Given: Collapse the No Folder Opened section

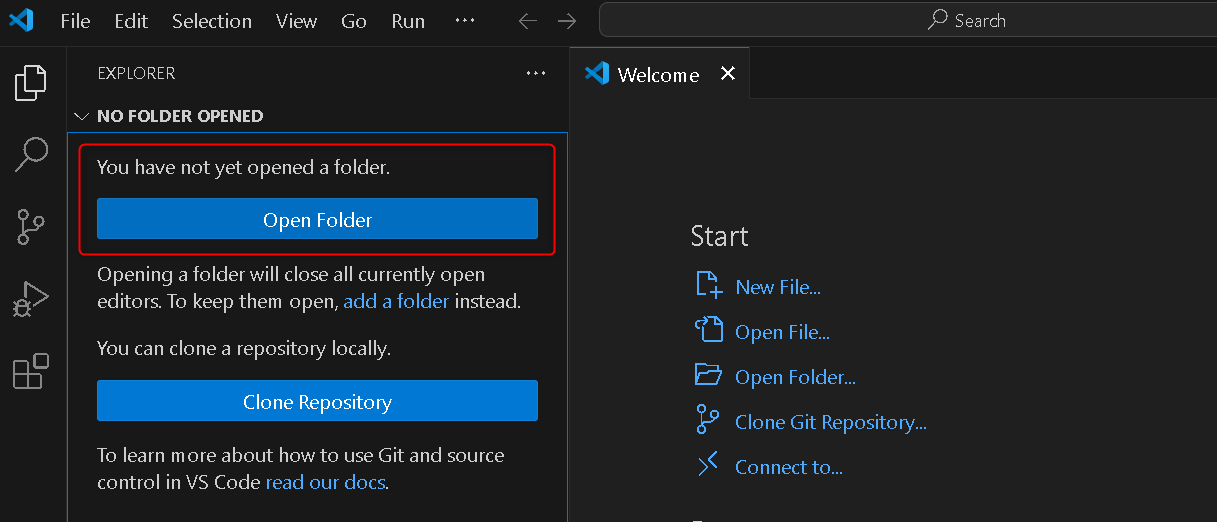Looking at the screenshot, I should click(81, 116).
